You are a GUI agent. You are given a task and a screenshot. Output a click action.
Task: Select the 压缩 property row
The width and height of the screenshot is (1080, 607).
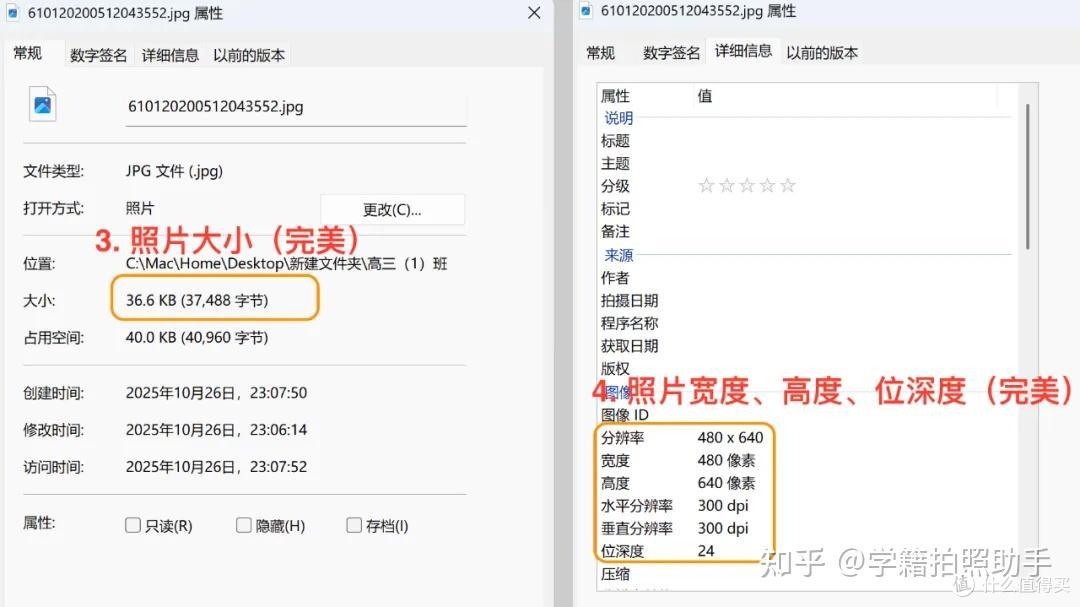[x=806, y=574]
